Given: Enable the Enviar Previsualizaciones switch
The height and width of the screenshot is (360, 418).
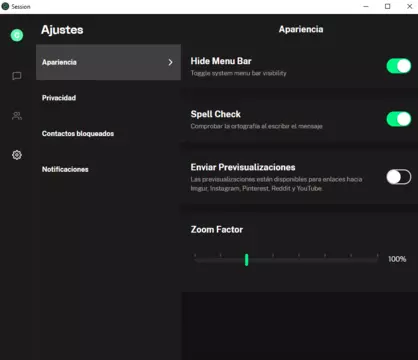Looking at the screenshot, I should click(399, 177).
